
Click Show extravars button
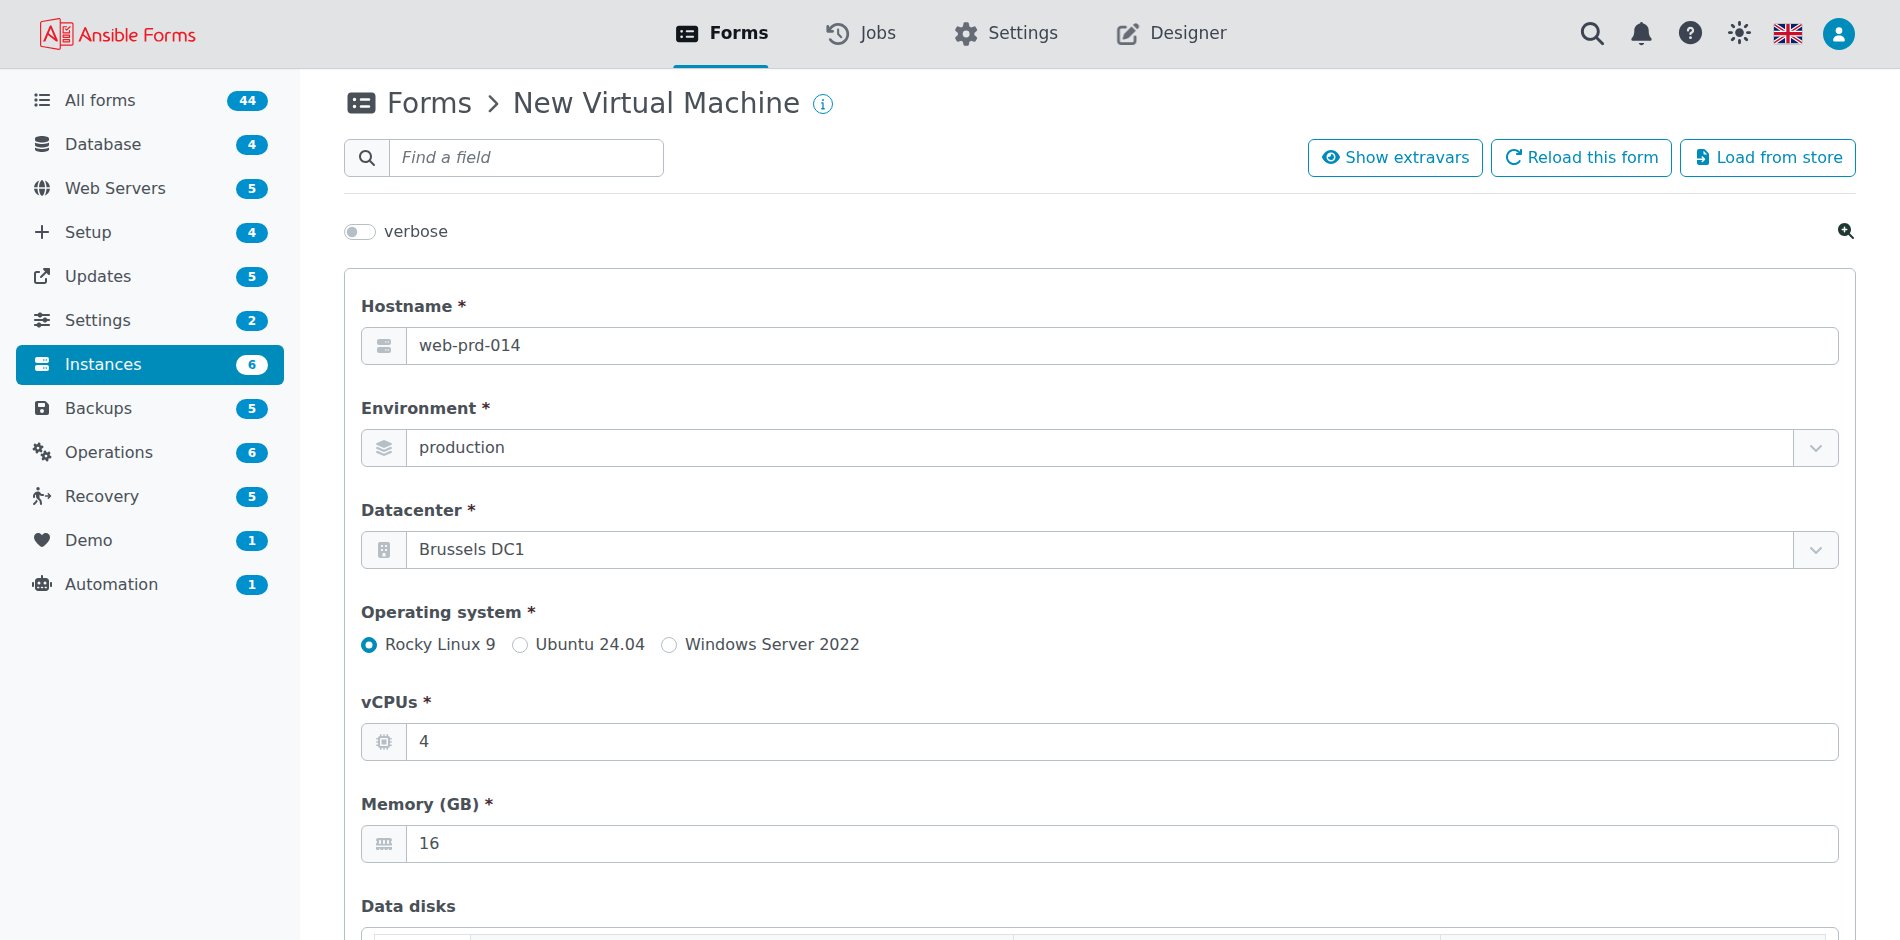[x=1395, y=158]
